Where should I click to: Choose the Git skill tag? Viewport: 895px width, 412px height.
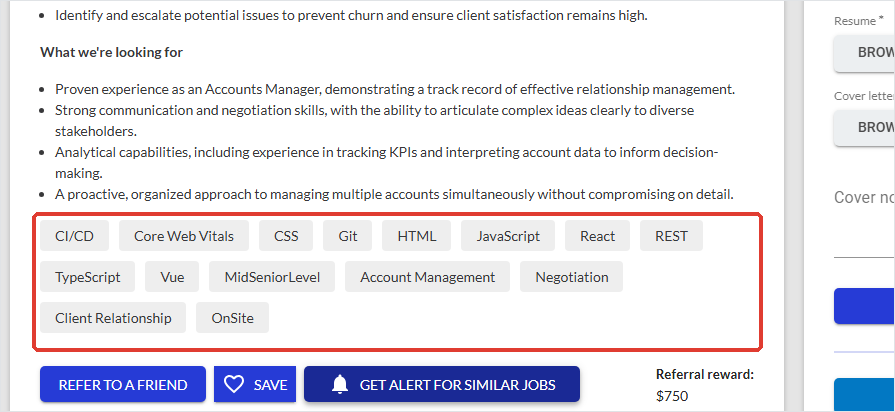tap(348, 236)
